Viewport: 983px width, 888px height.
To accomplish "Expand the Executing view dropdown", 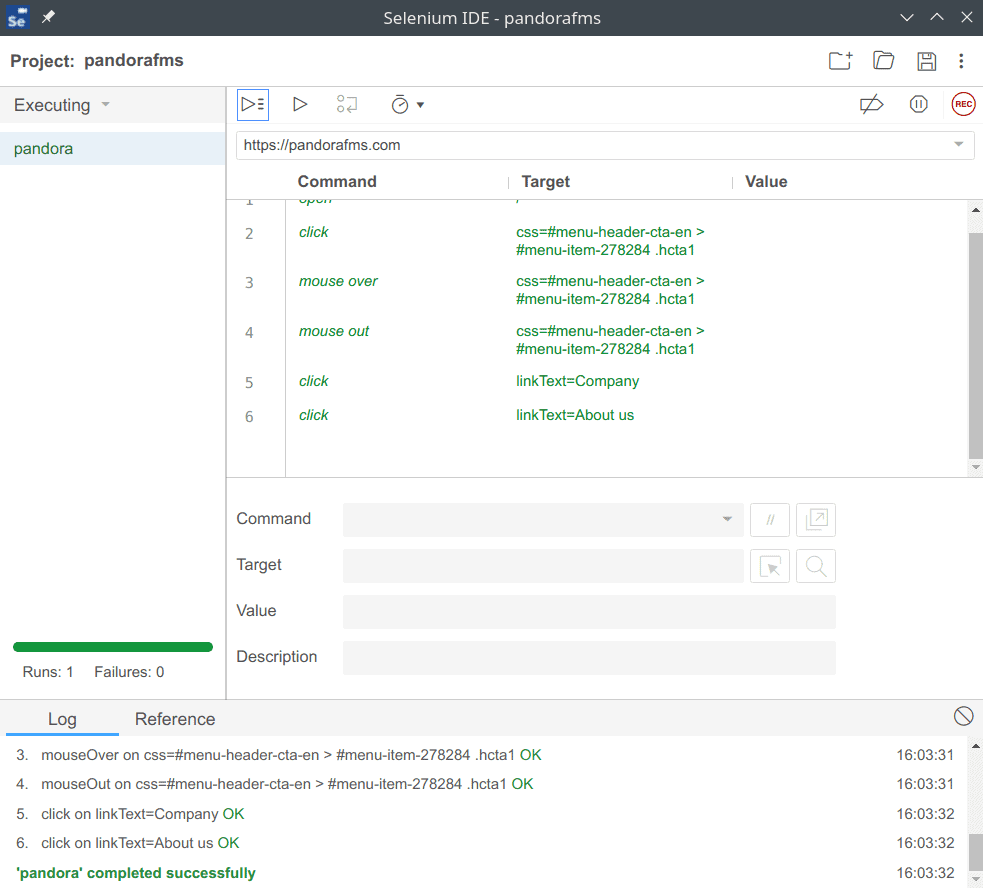I will 105,104.
